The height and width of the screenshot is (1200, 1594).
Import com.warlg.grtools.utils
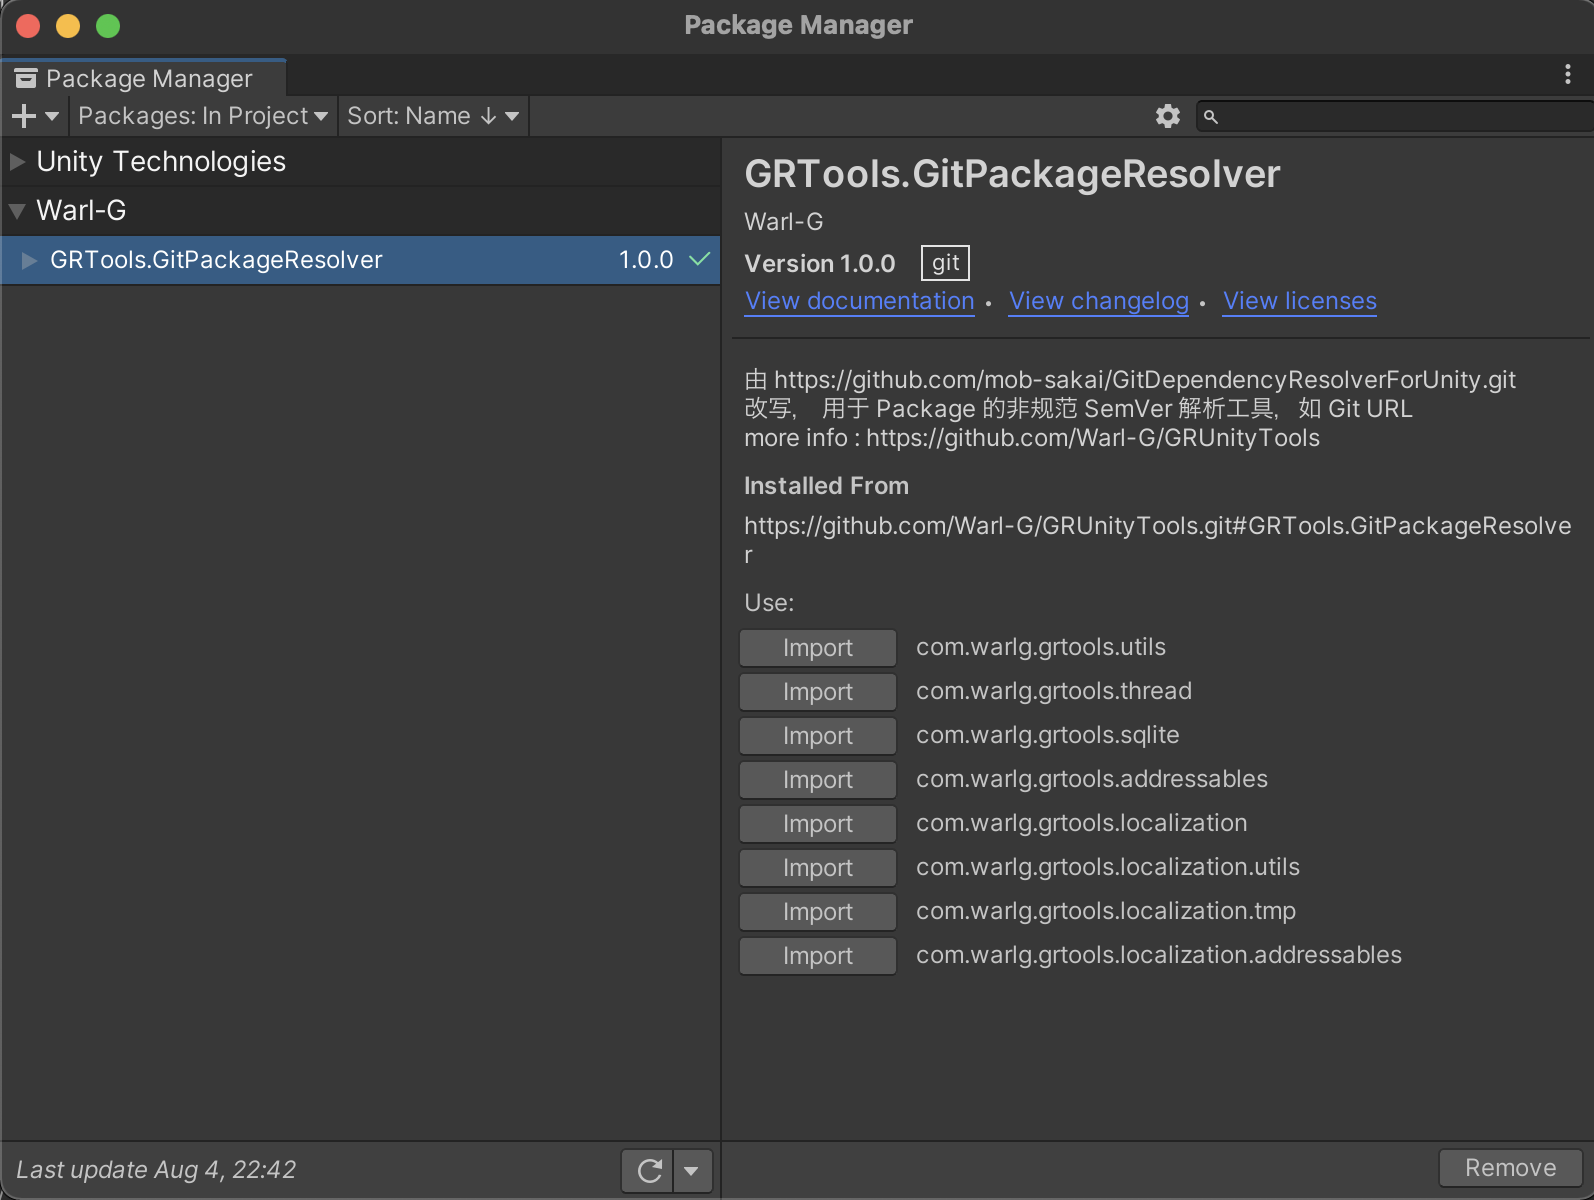(818, 648)
